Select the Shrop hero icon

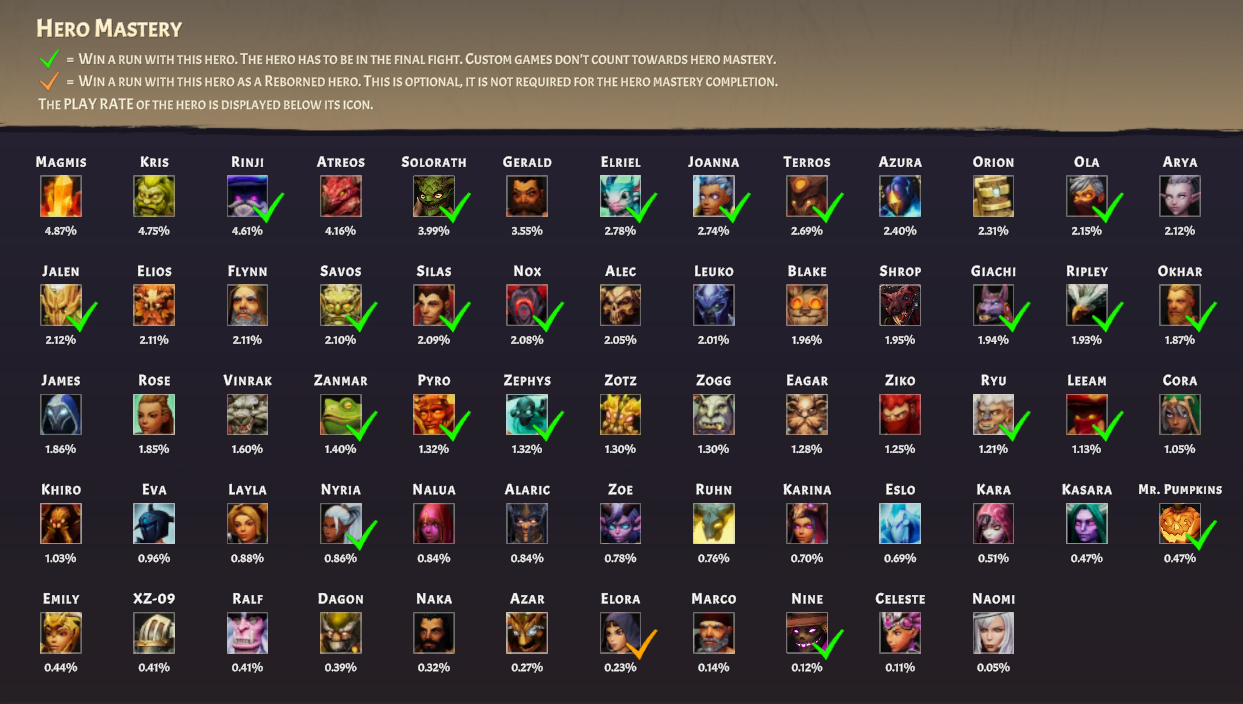[x=900, y=305]
